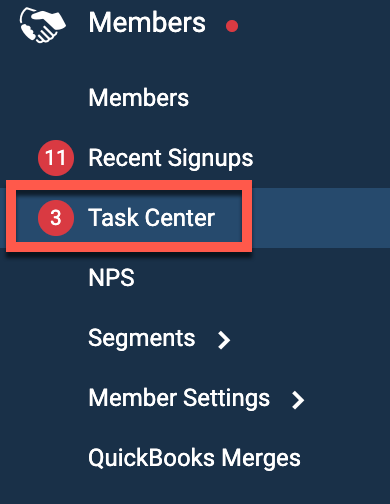Image resolution: width=390 pixels, height=504 pixels.
Task: Open the Members submenu item
Action: pos(138,98)
